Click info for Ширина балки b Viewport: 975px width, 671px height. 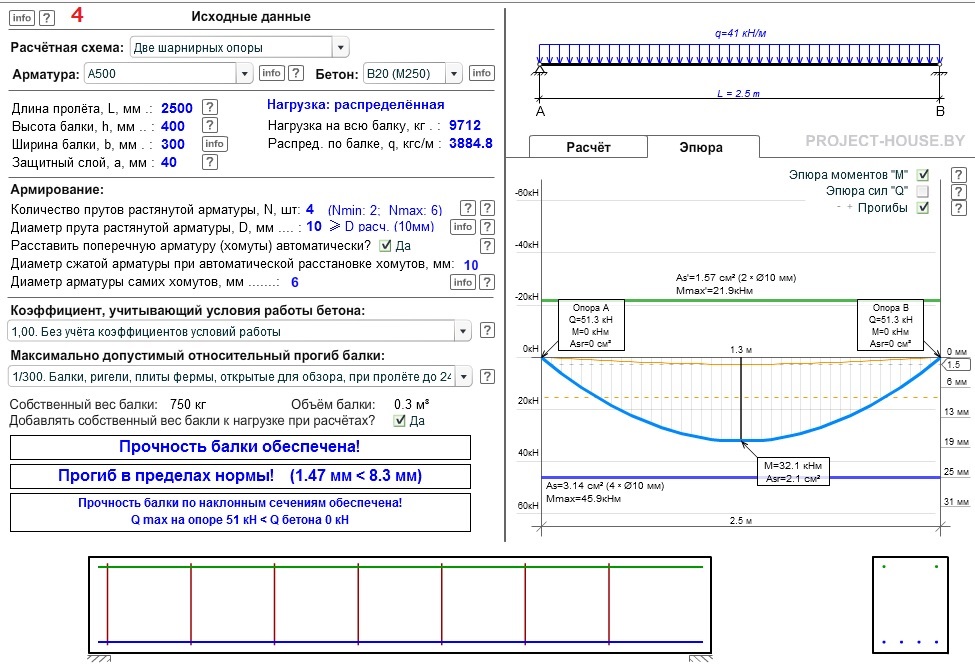(x=215, y=144)
